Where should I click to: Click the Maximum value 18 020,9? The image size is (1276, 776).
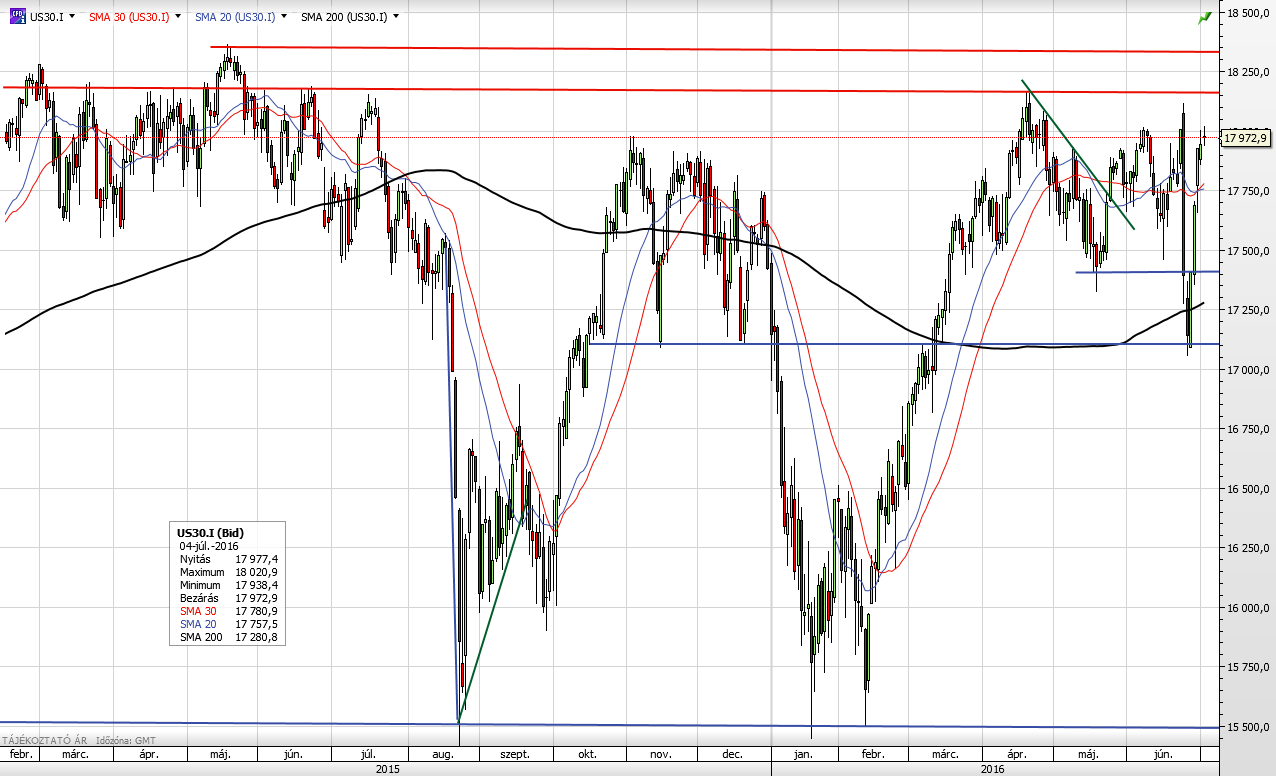point(257,572)
